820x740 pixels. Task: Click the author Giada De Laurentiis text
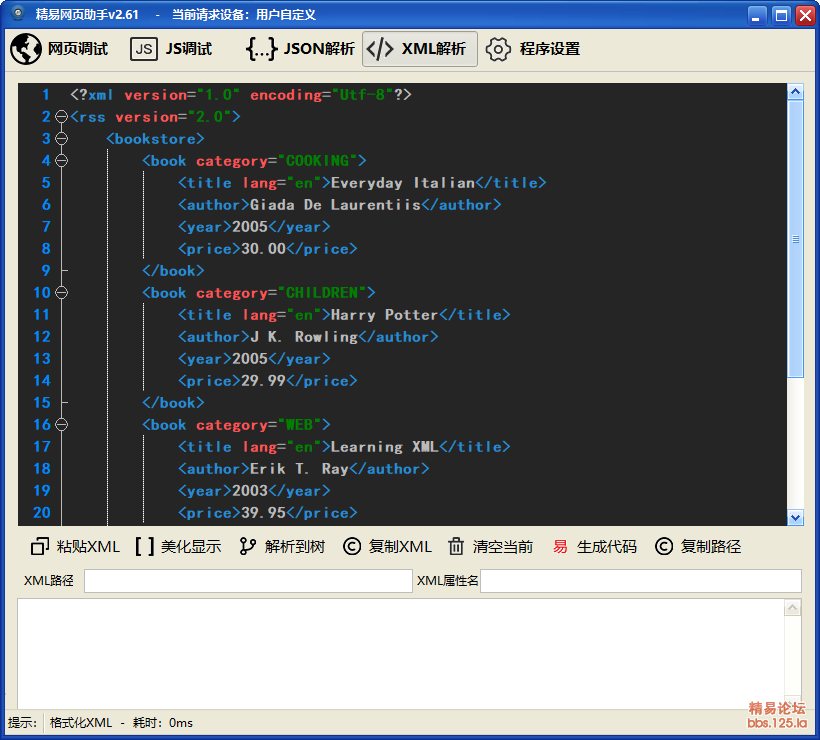[x=335, y=205]
